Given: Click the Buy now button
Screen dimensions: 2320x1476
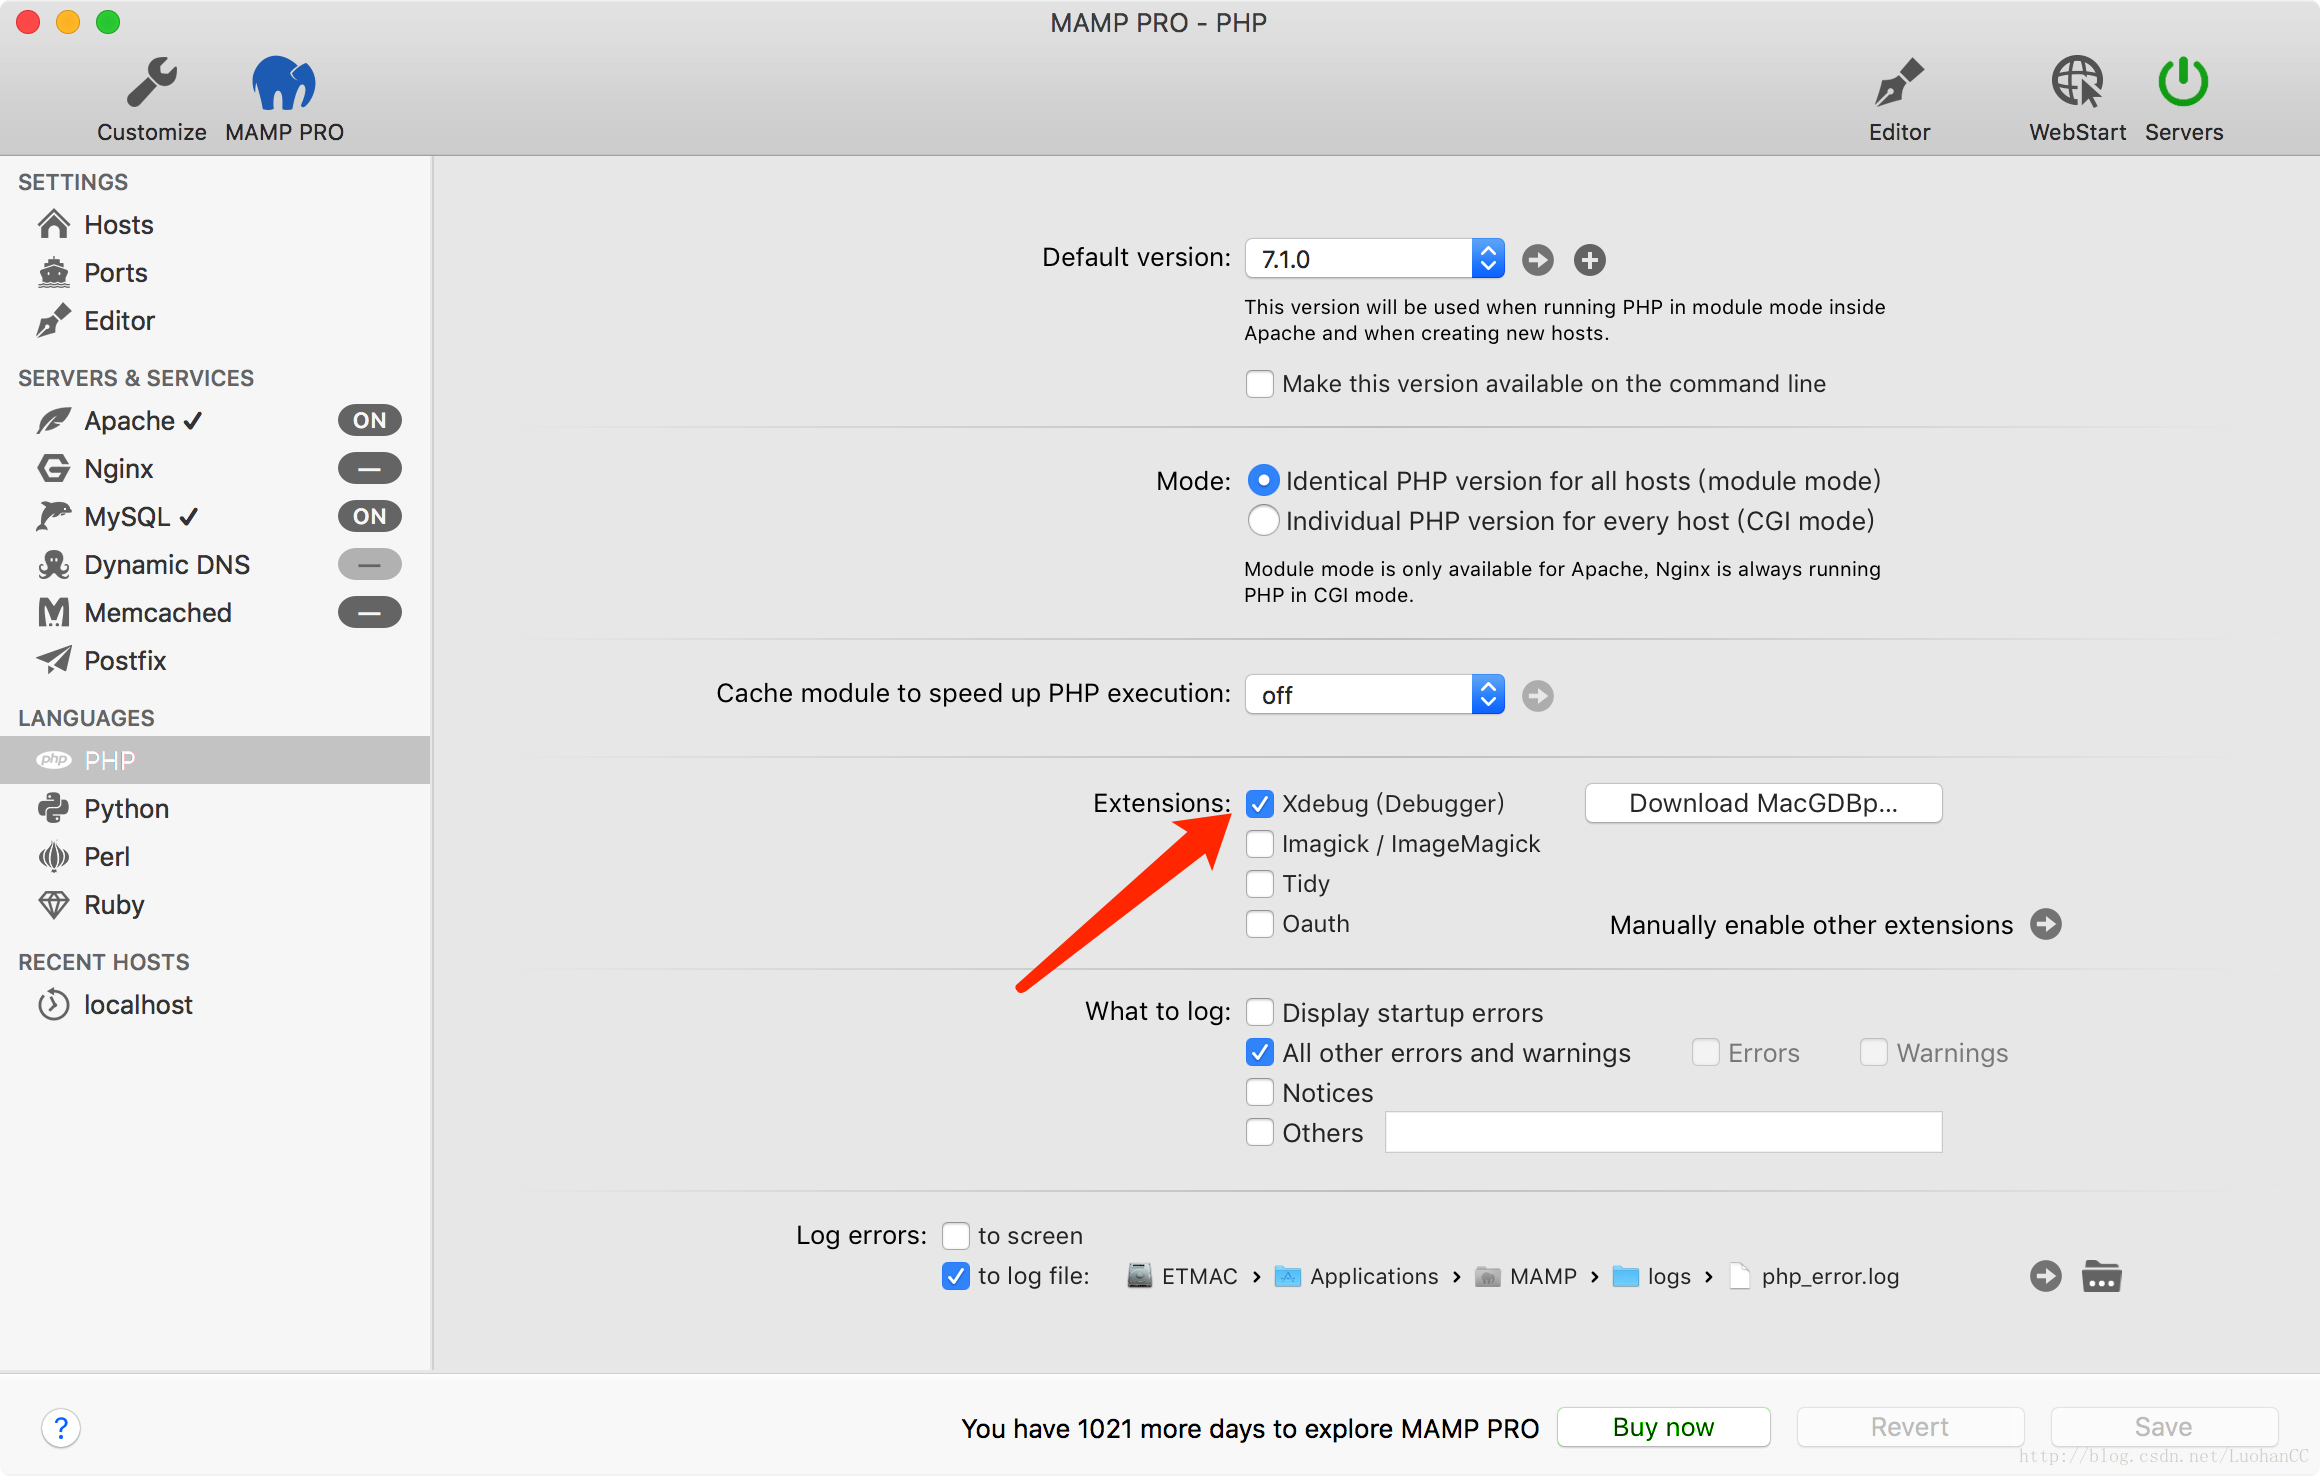Looking at the screenshot, I should [x=1663, y=1427].
